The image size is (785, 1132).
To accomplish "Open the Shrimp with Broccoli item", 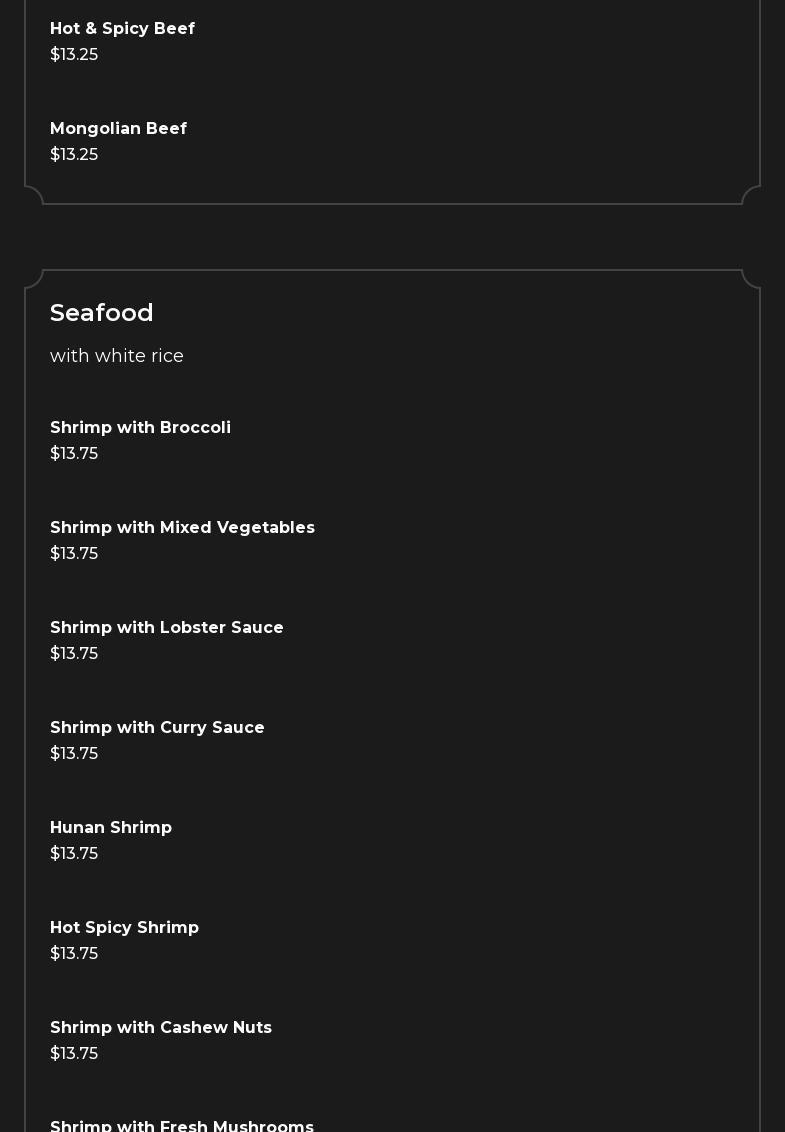I will (x=140, y=428).
